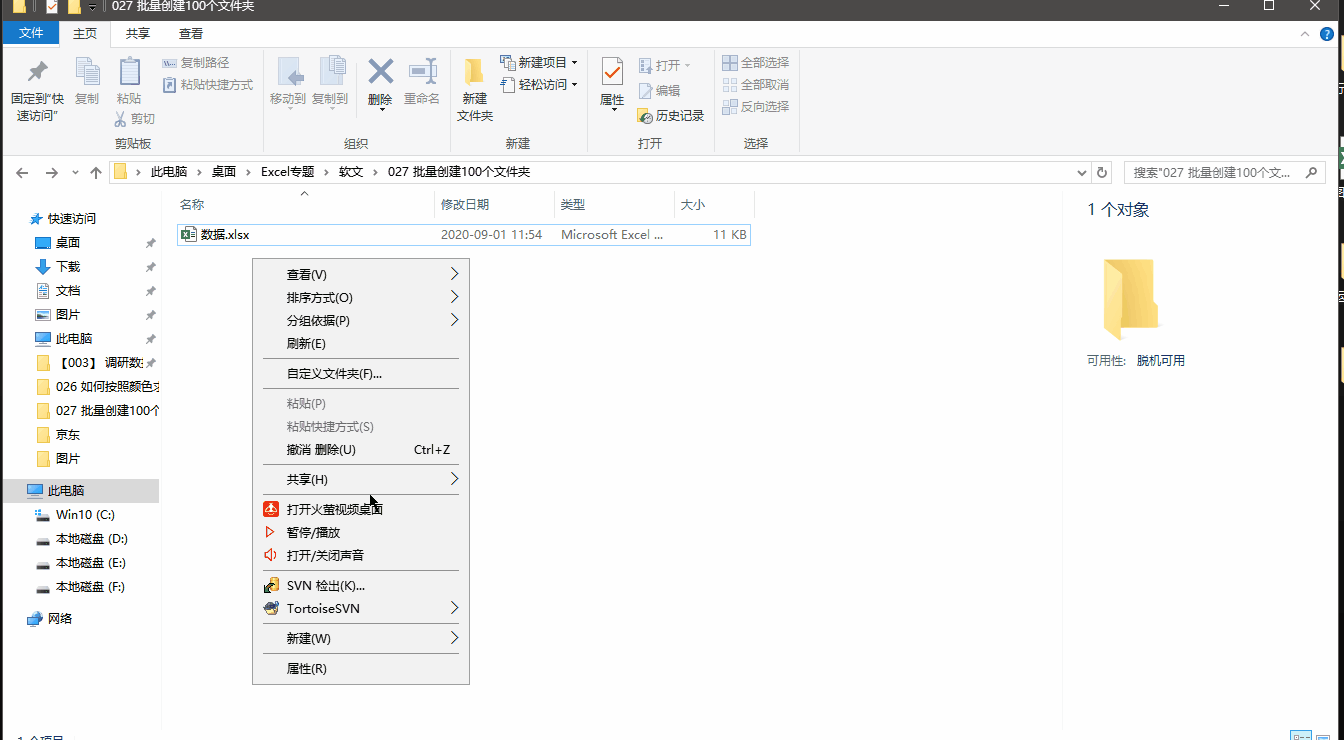This screenshot has width=1344, height=740.
Task: Click 反向选择 to invert selection
Action: point(755,107)
